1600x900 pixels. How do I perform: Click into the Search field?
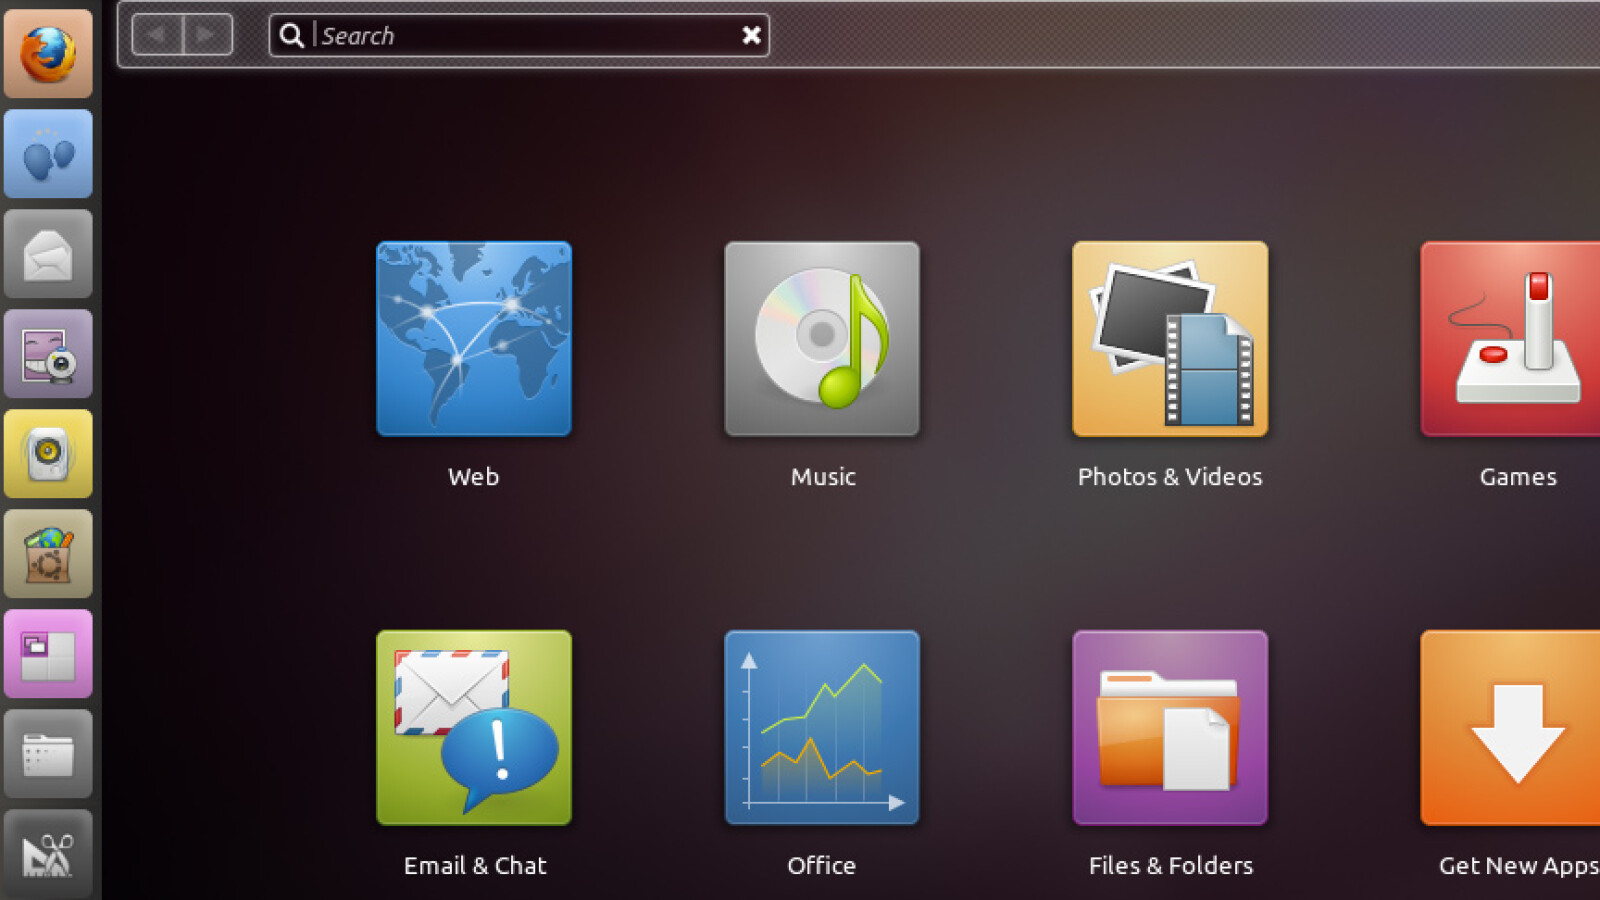(x=520, y=36)
